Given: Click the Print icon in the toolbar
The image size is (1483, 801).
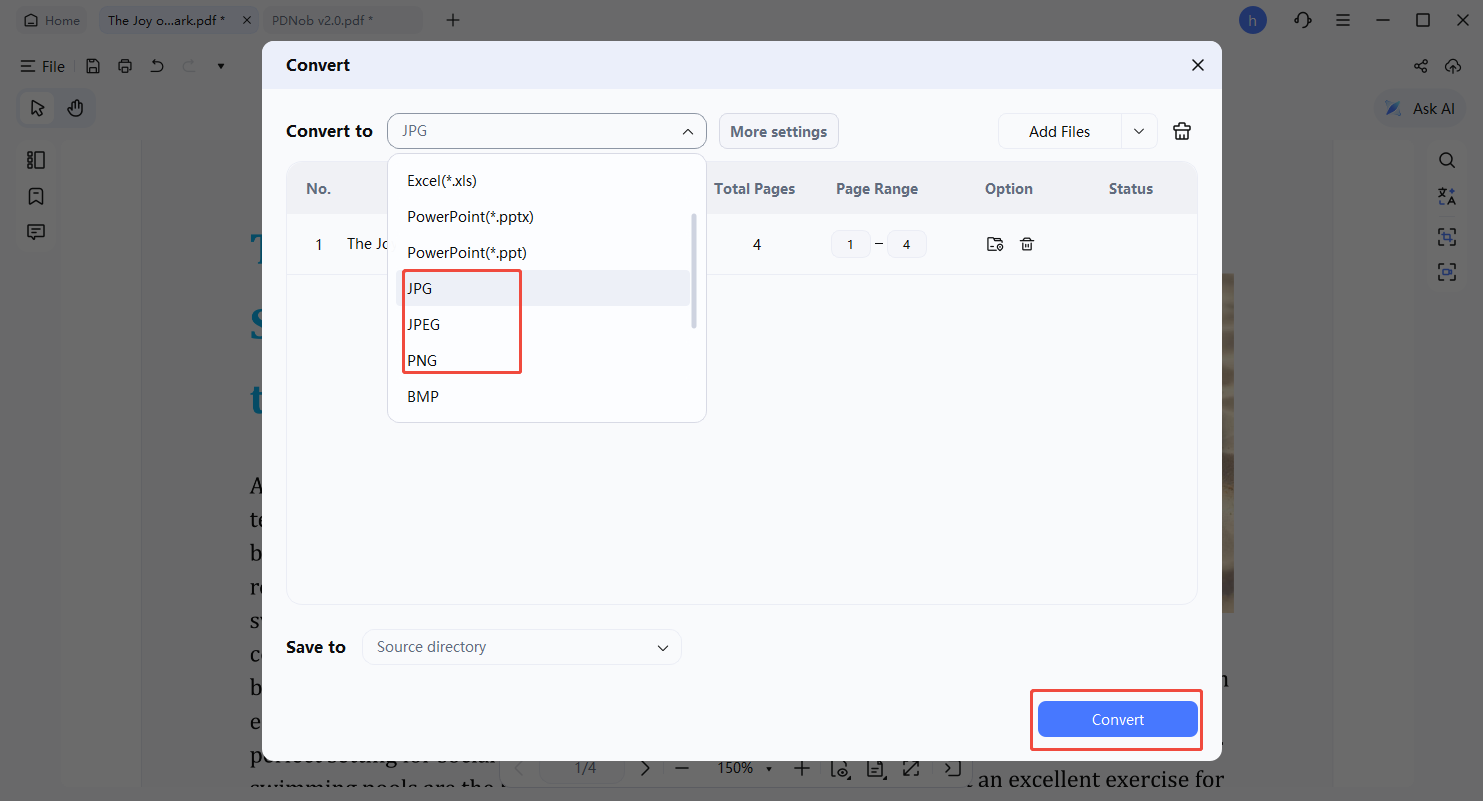Looking at the screenshot, I should (124, 66).
